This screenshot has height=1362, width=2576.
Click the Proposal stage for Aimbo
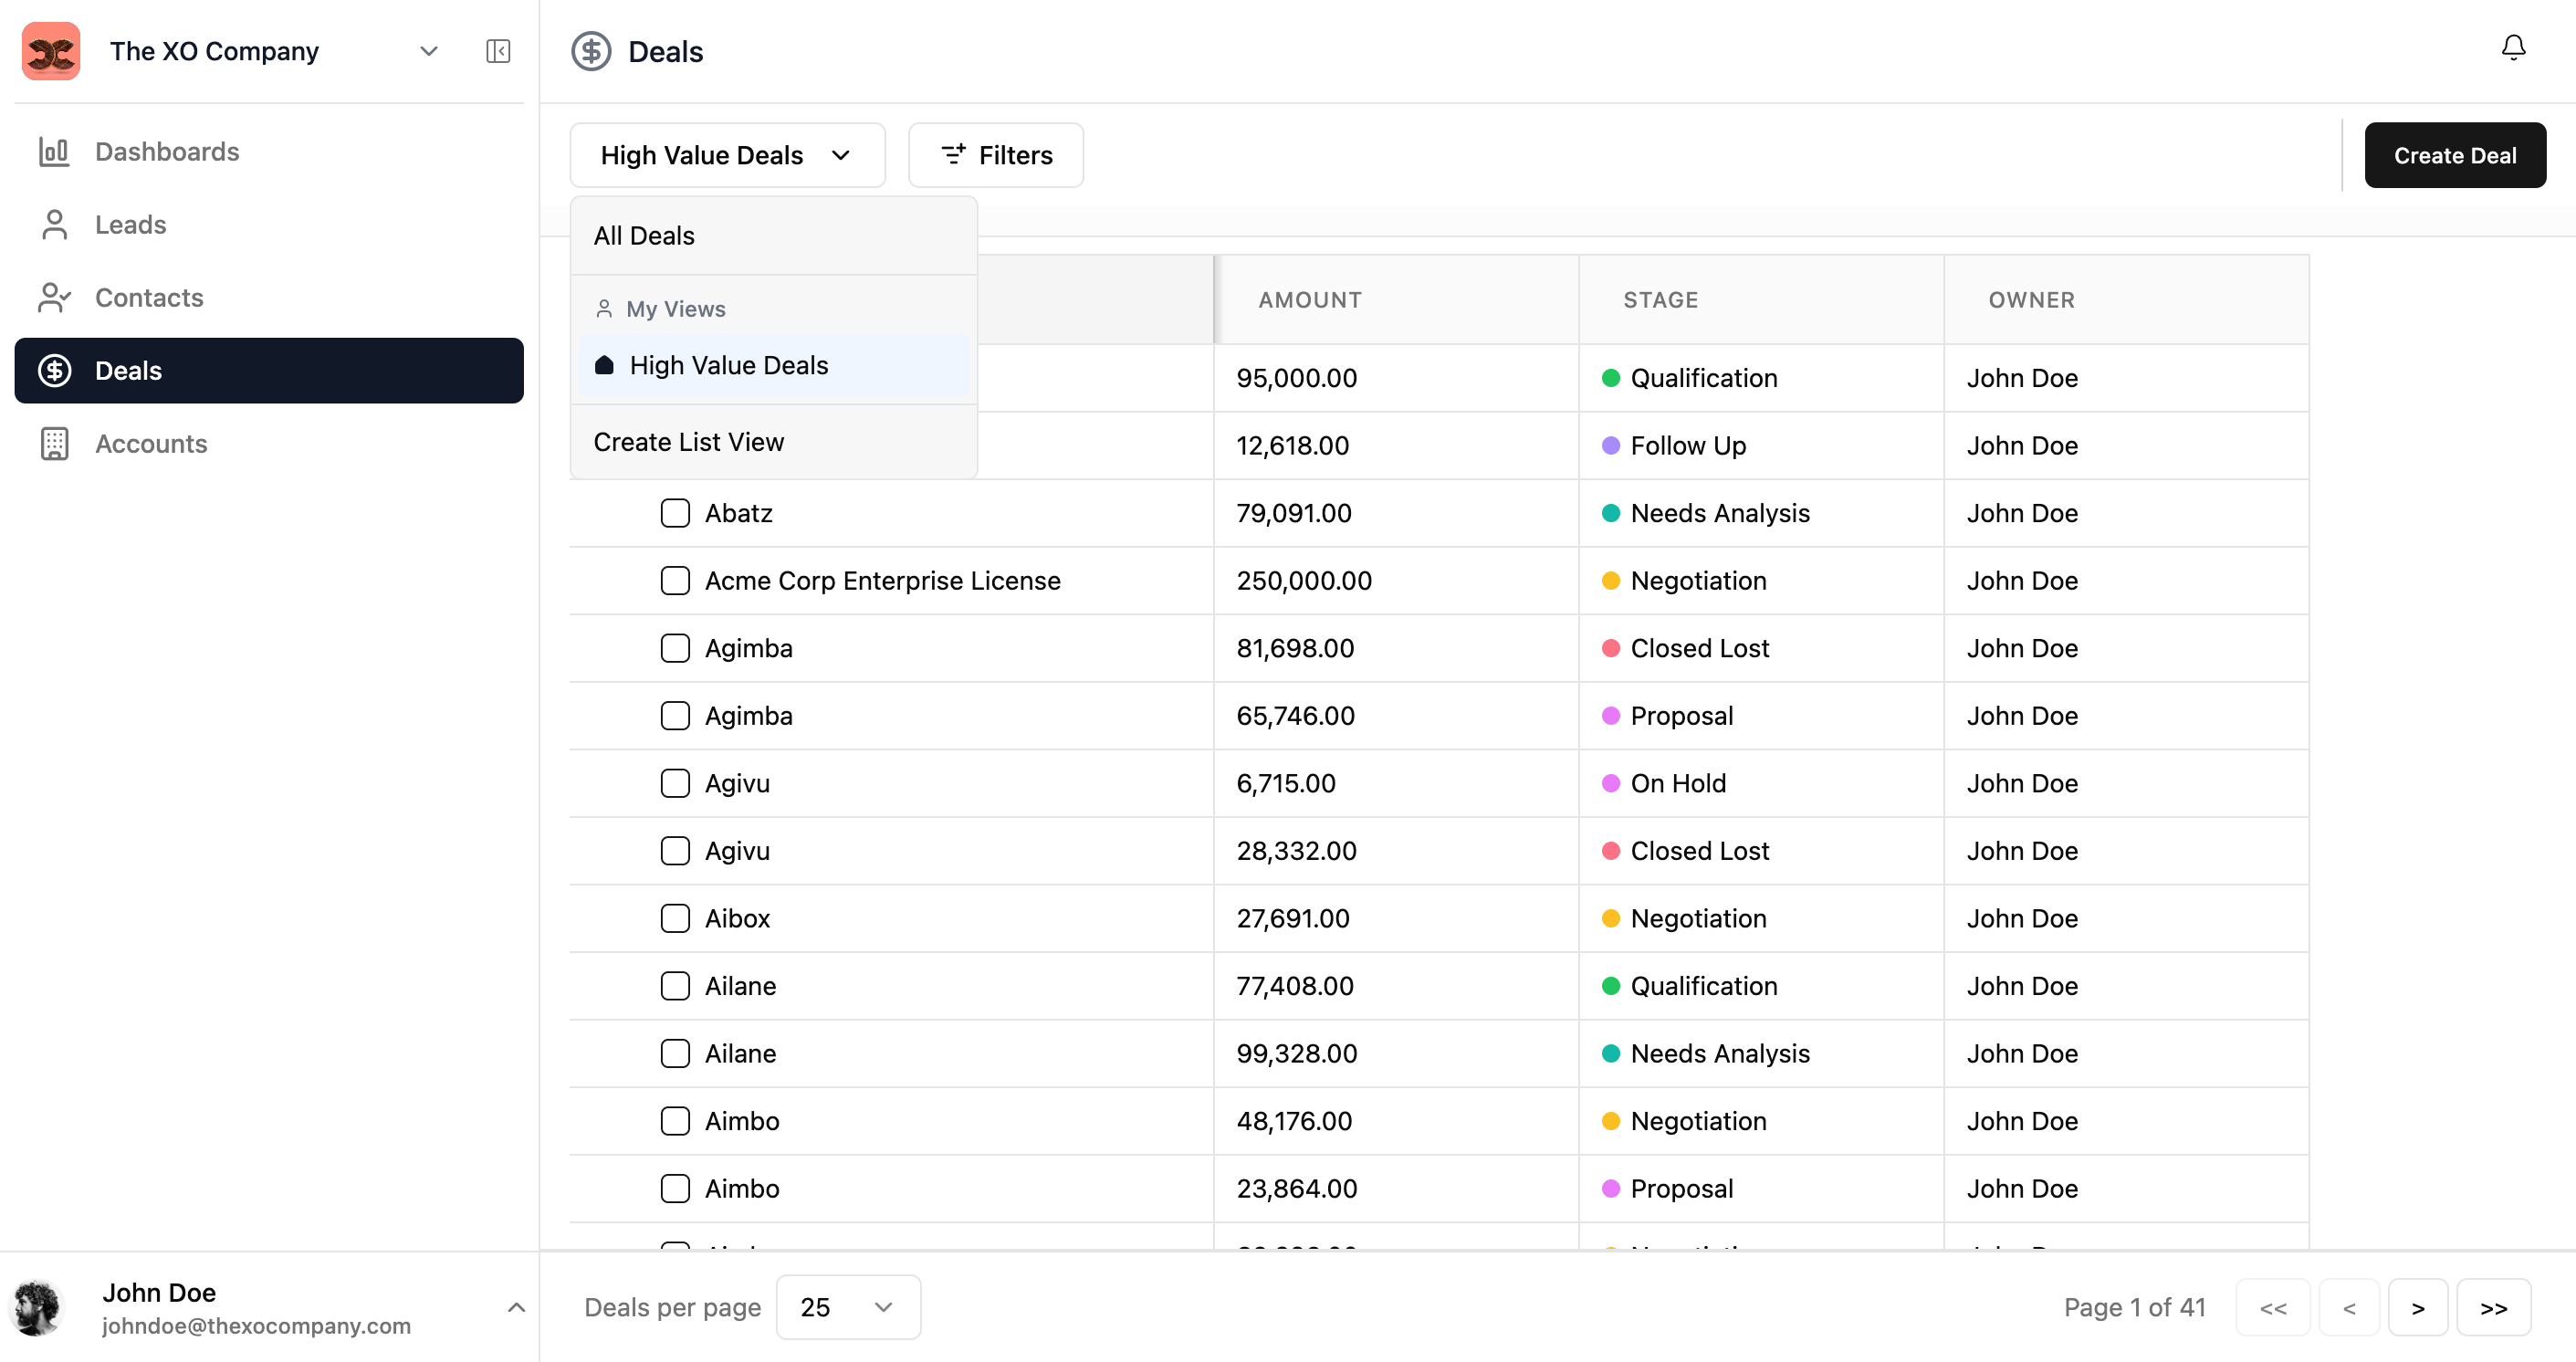coord(1682,1188)
